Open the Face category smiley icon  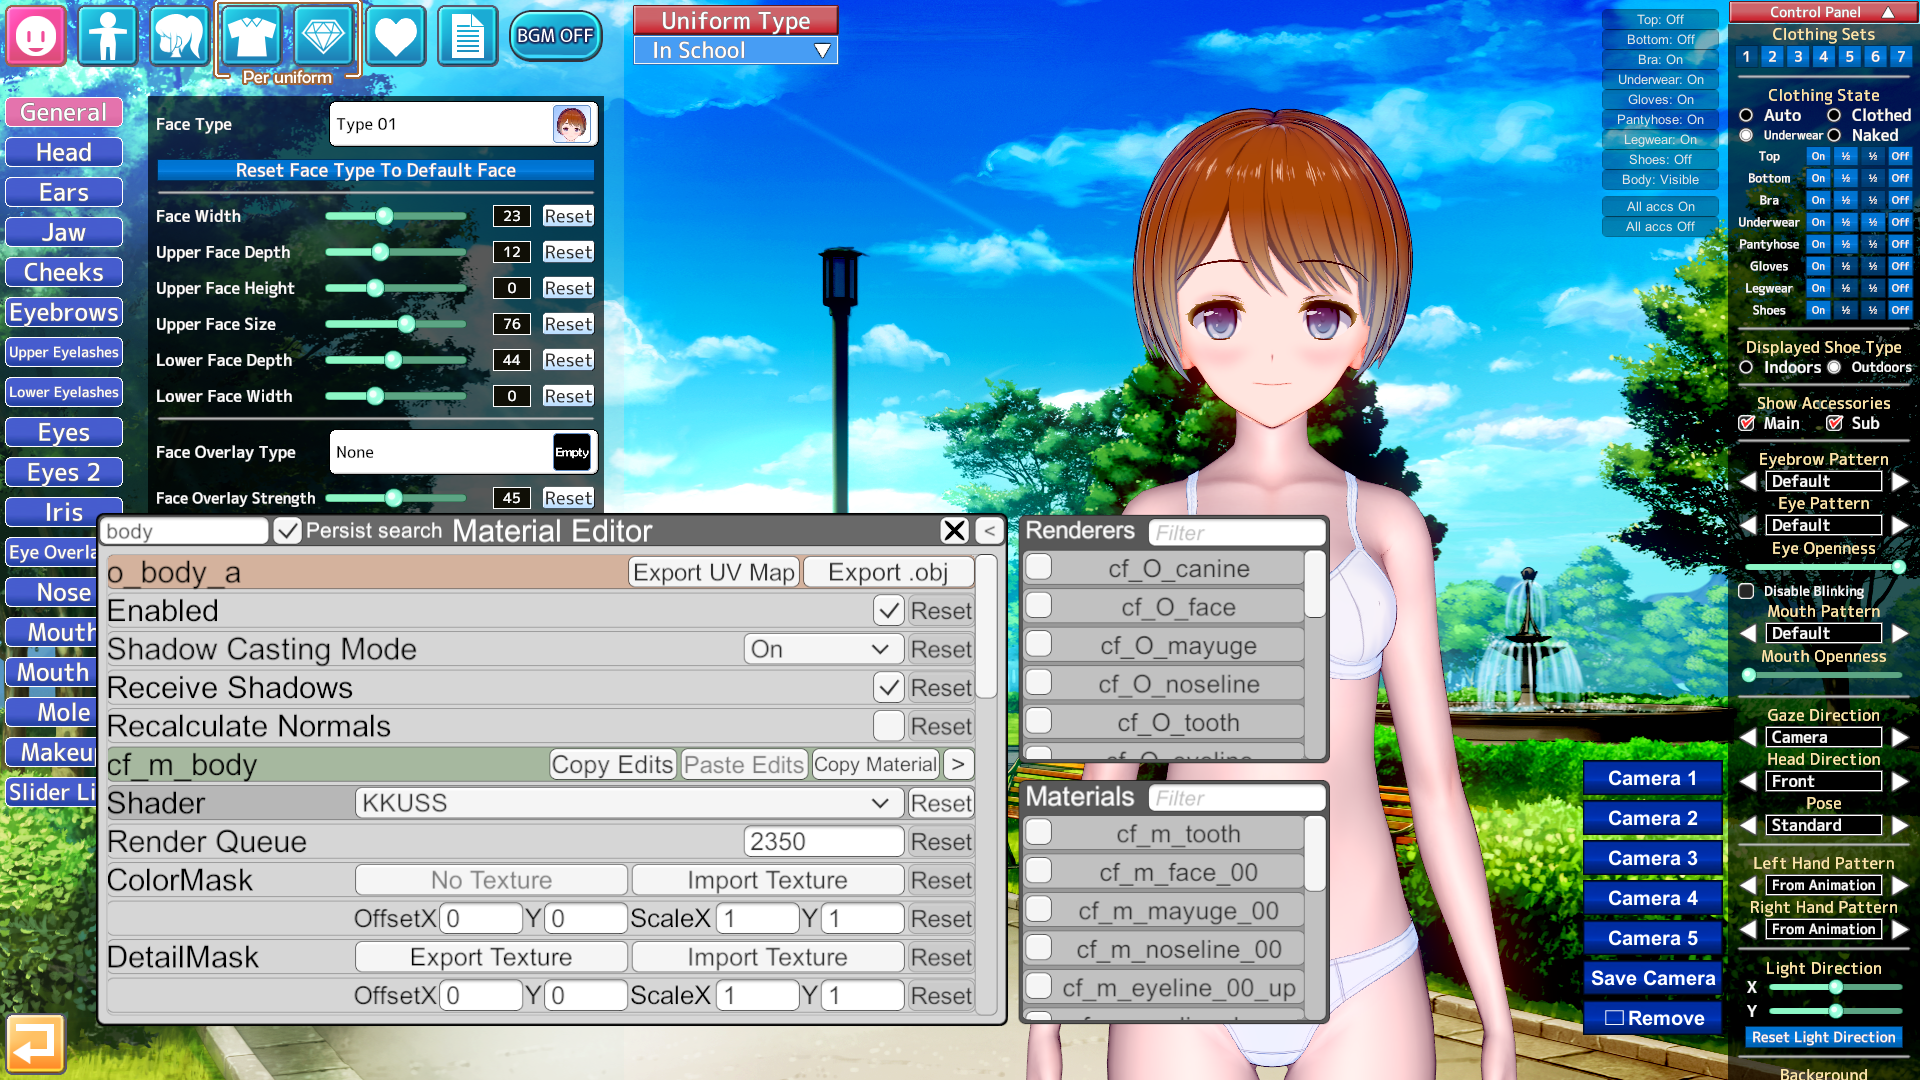(x=37, y=36)
